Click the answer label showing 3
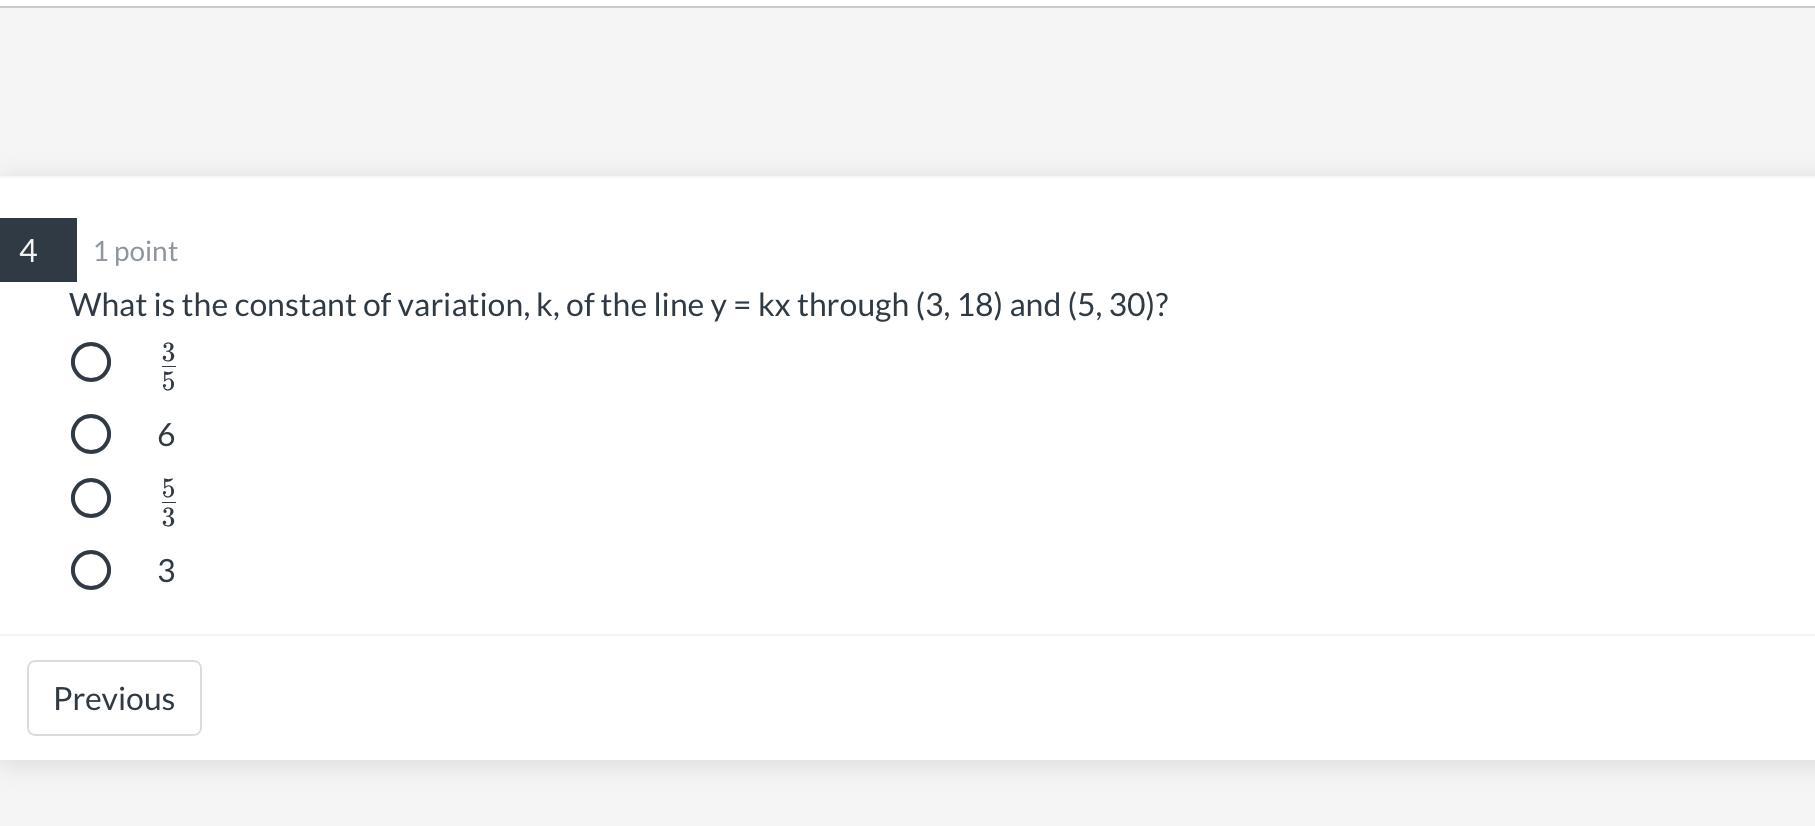The image size is (1815, 826). [x=166, y=571]
